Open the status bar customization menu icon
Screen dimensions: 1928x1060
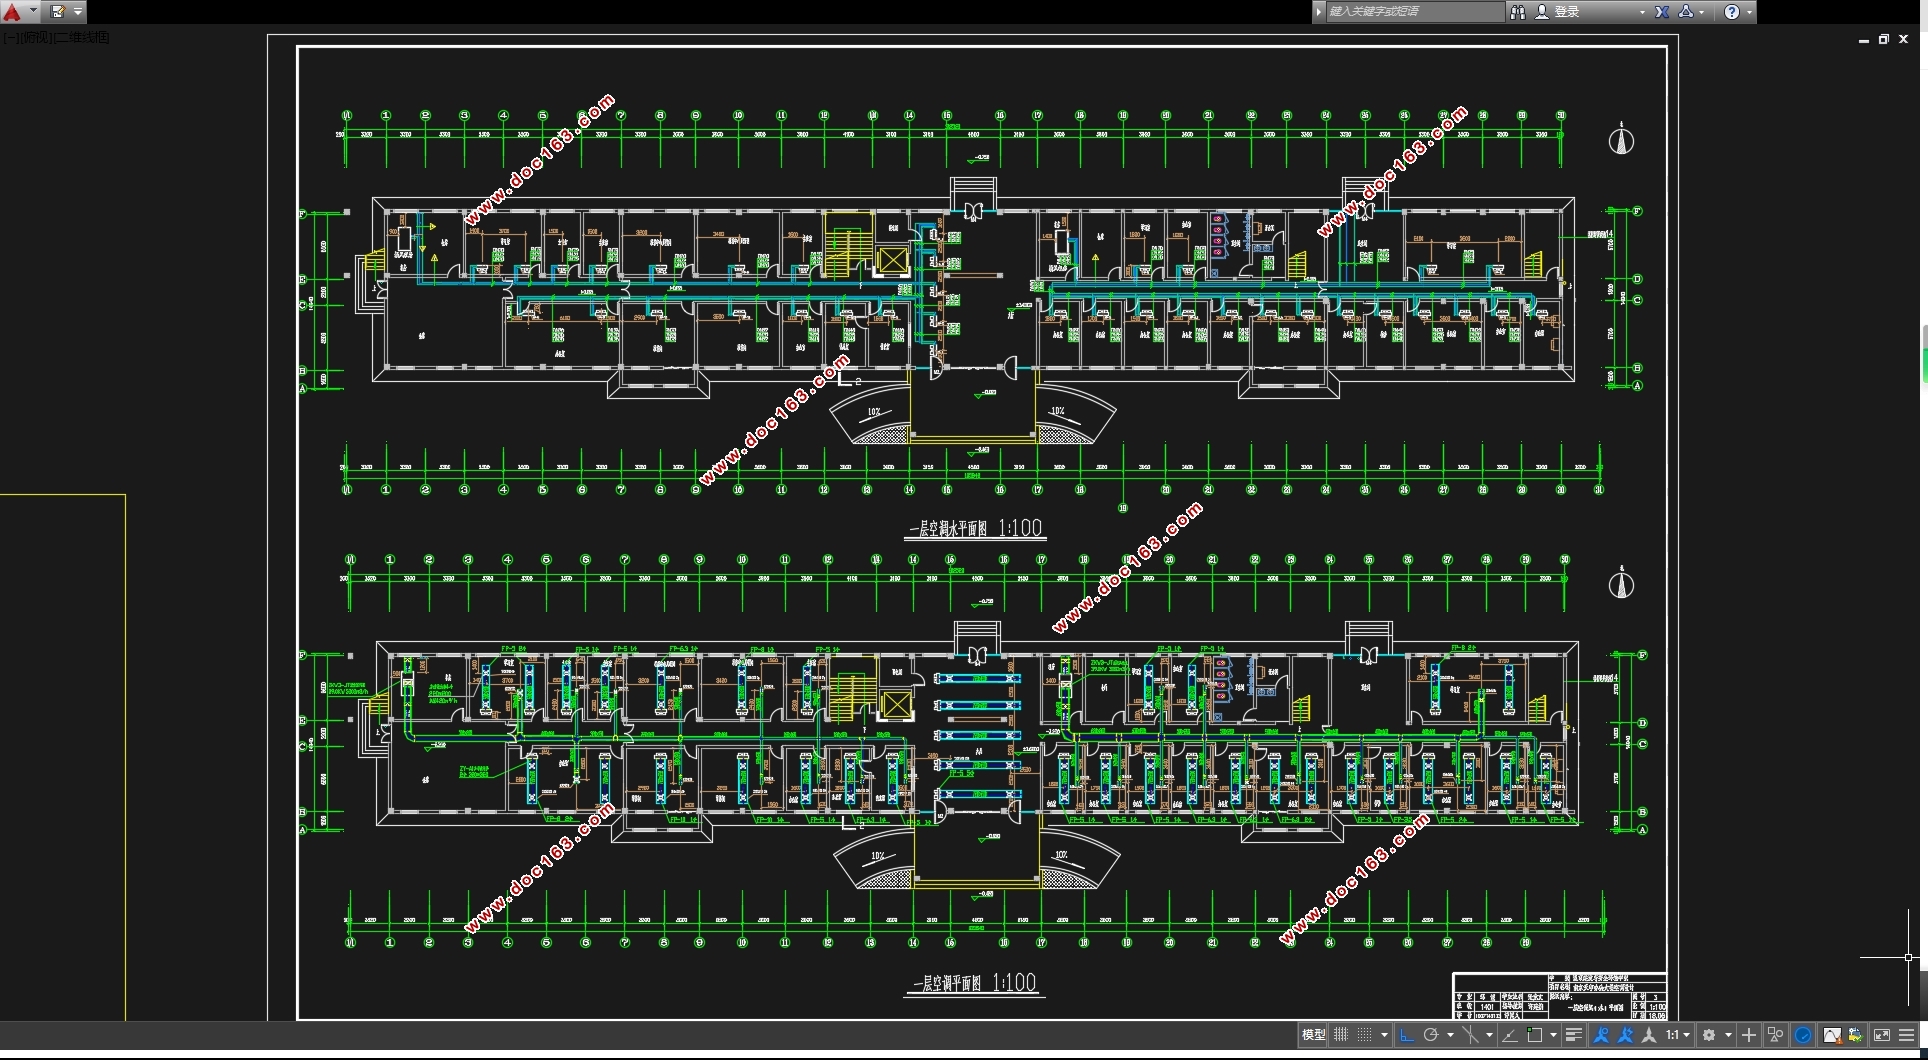[1907, 1035]
